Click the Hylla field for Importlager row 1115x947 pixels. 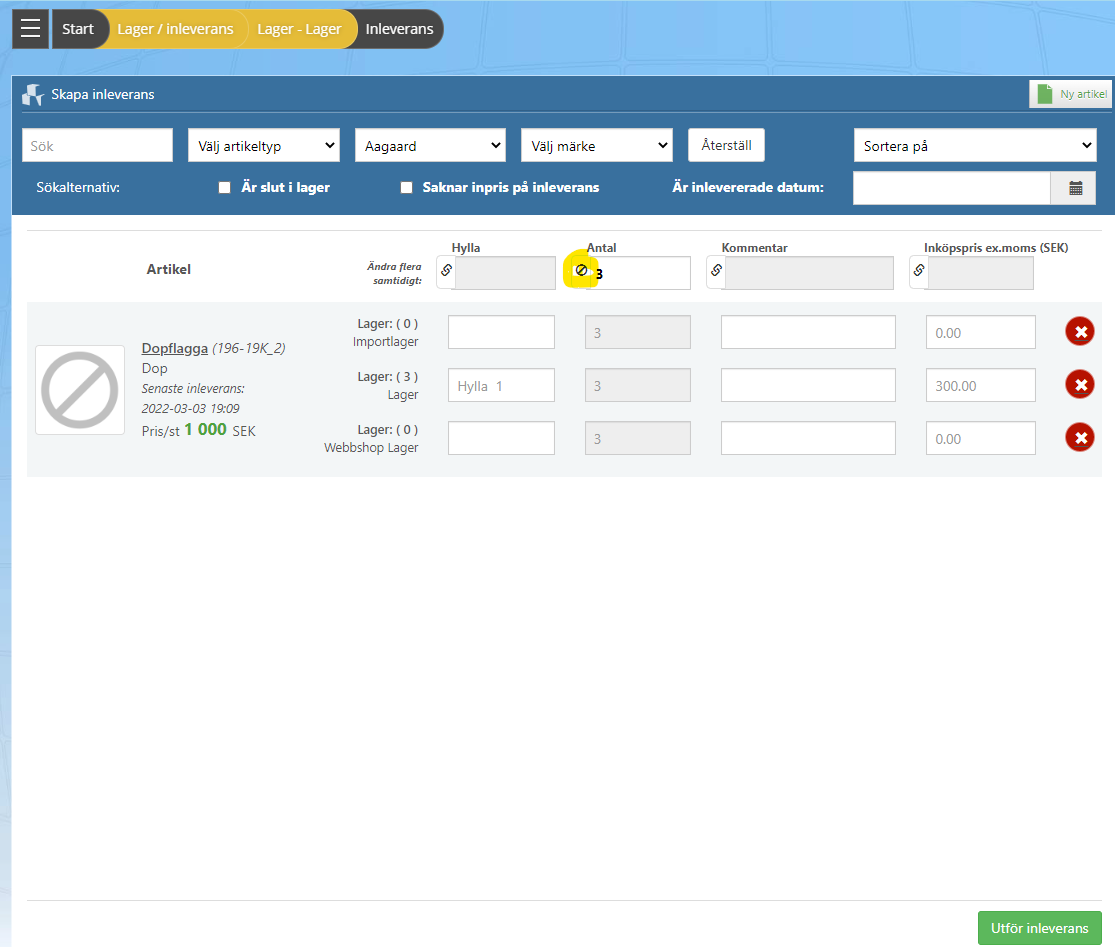[x=501, y=332]
